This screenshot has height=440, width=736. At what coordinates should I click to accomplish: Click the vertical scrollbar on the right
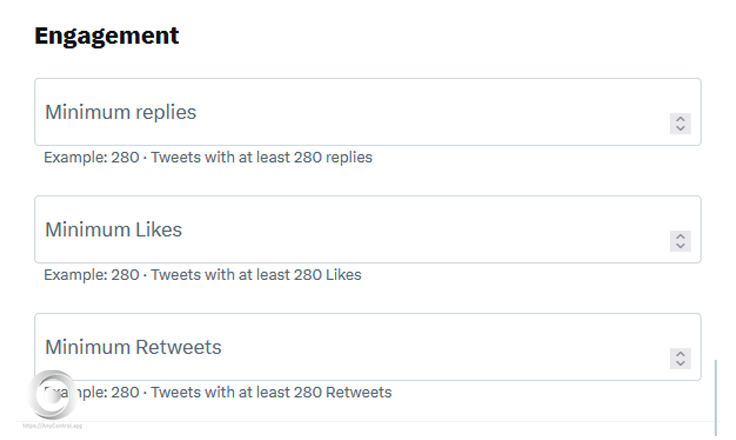click(x=716, y=397)
